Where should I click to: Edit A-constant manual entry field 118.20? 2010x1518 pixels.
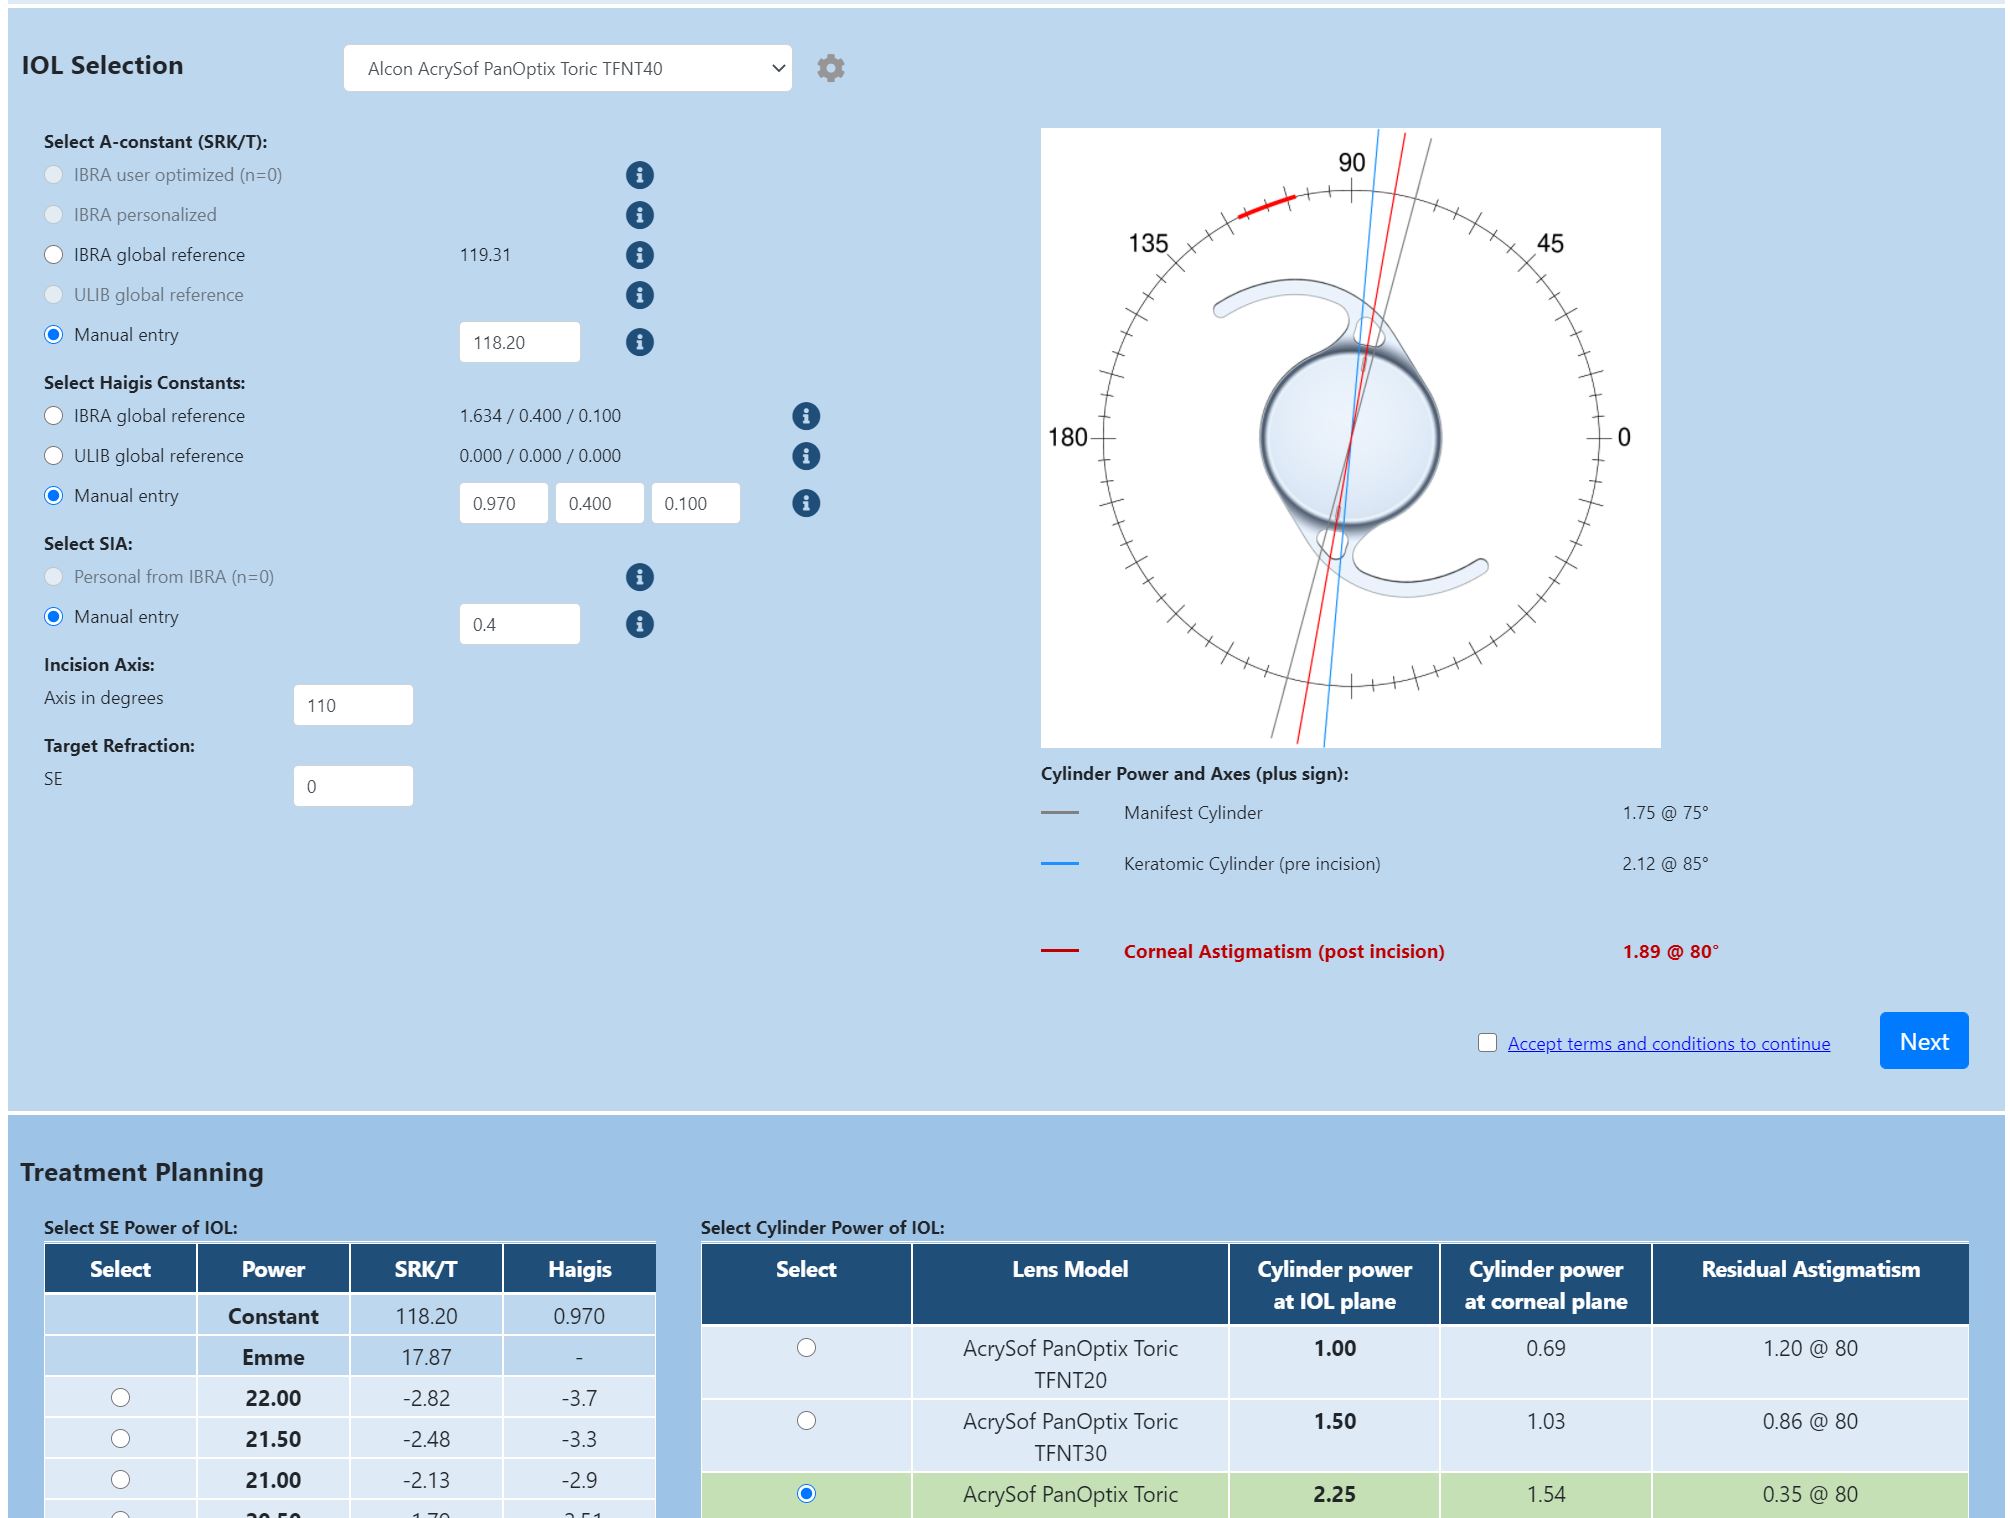pyautogui.click(x=520, y=342)
